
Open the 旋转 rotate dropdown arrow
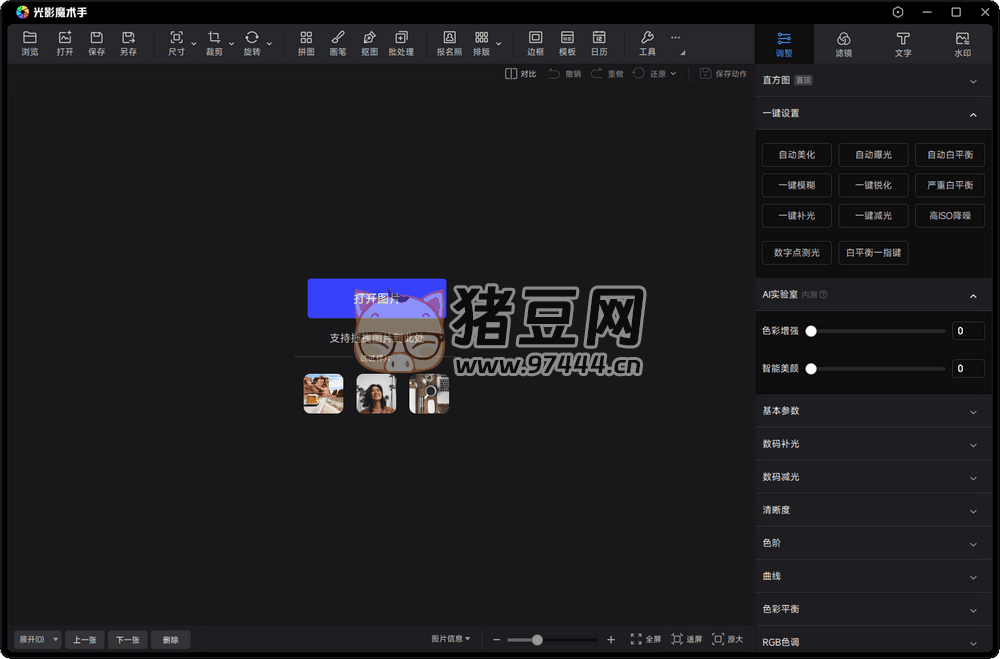[269, 44]
